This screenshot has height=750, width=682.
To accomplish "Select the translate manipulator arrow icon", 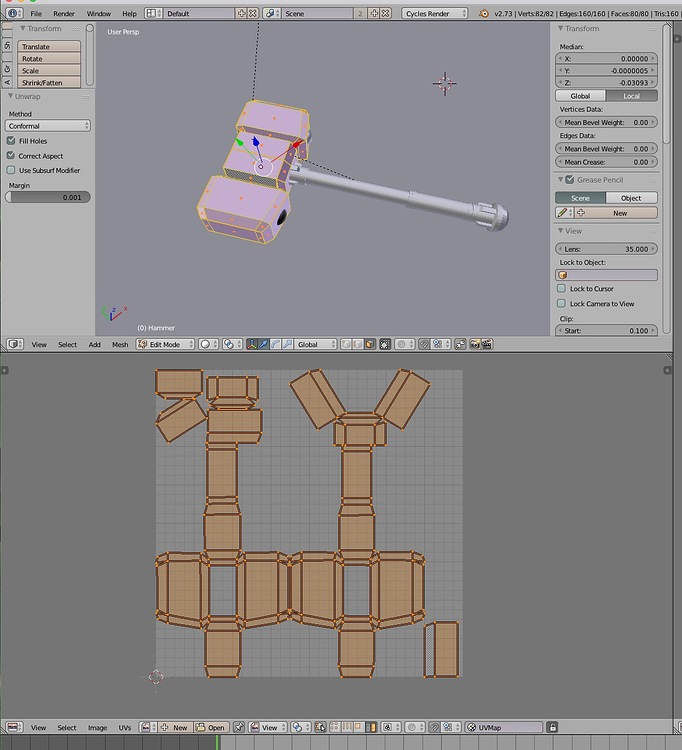I will (264, 344).
